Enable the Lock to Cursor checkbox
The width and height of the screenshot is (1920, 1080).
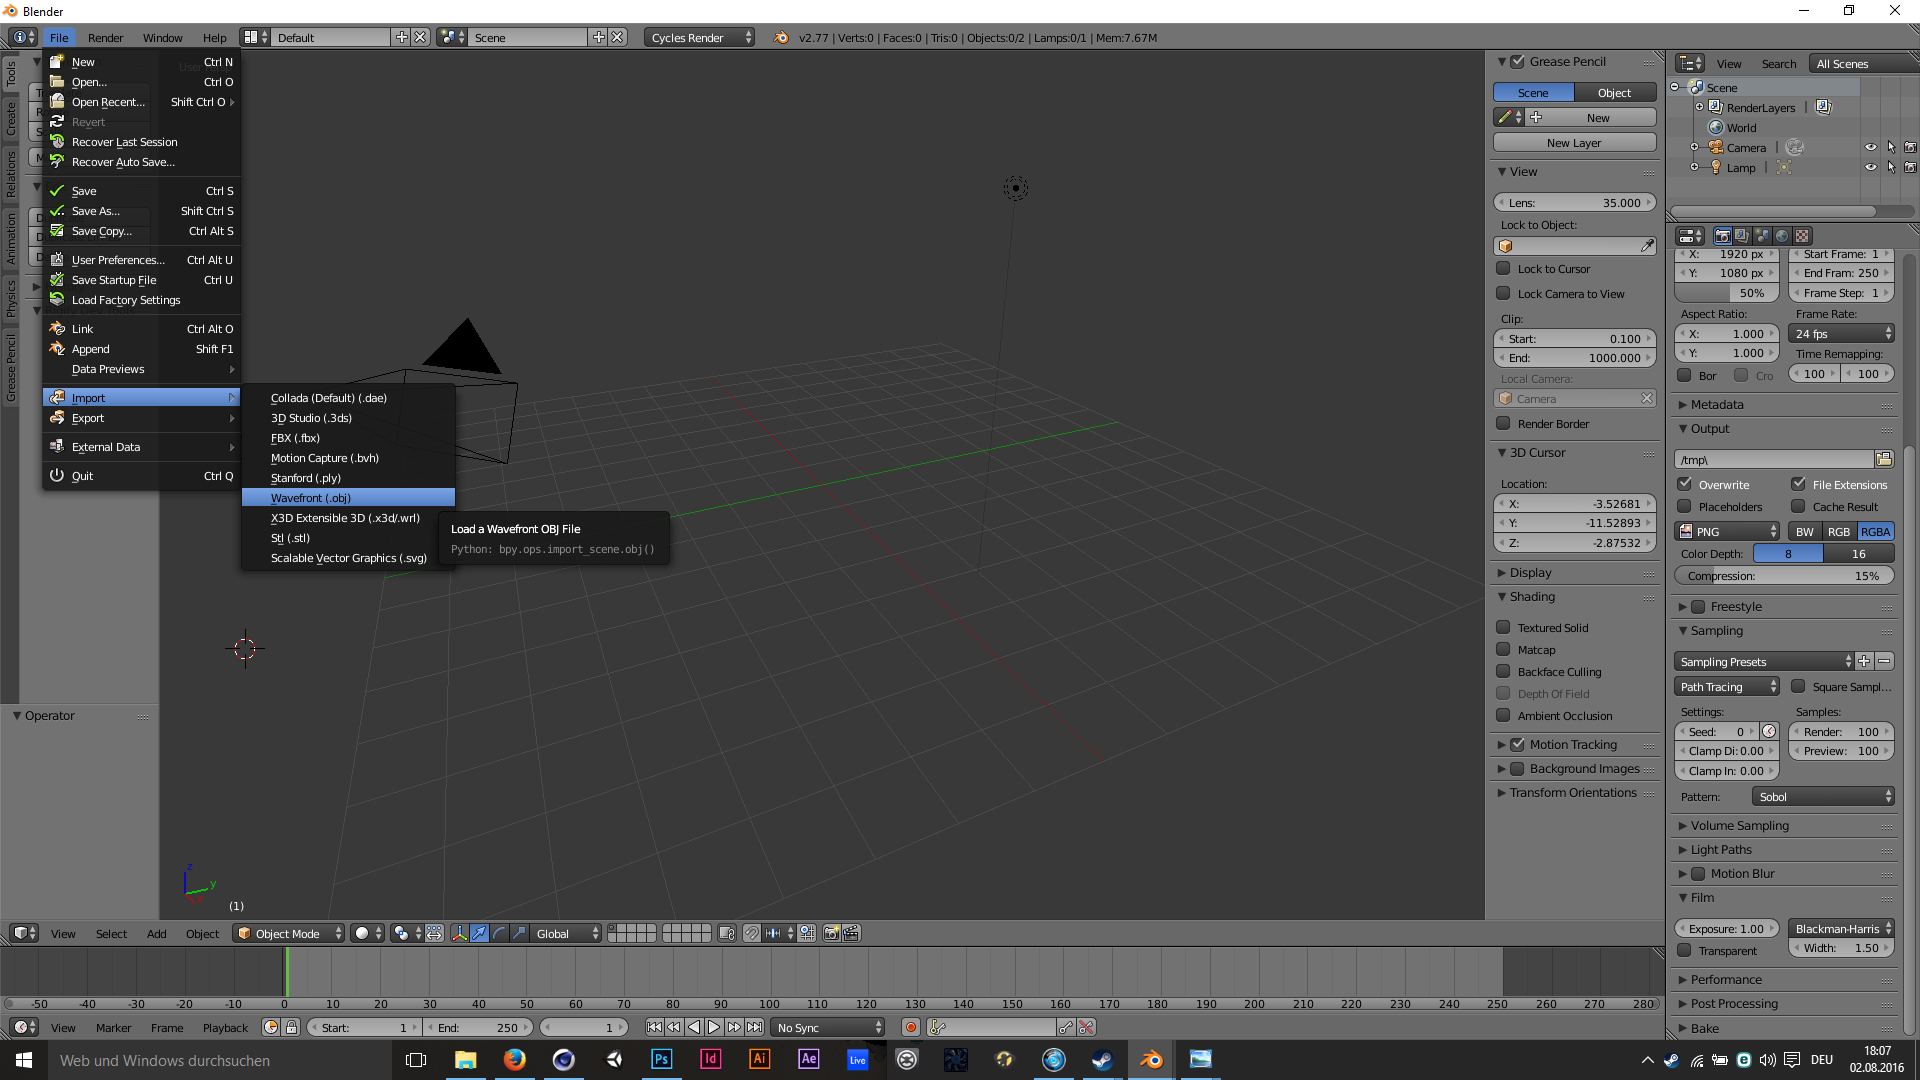point(1503,268)
